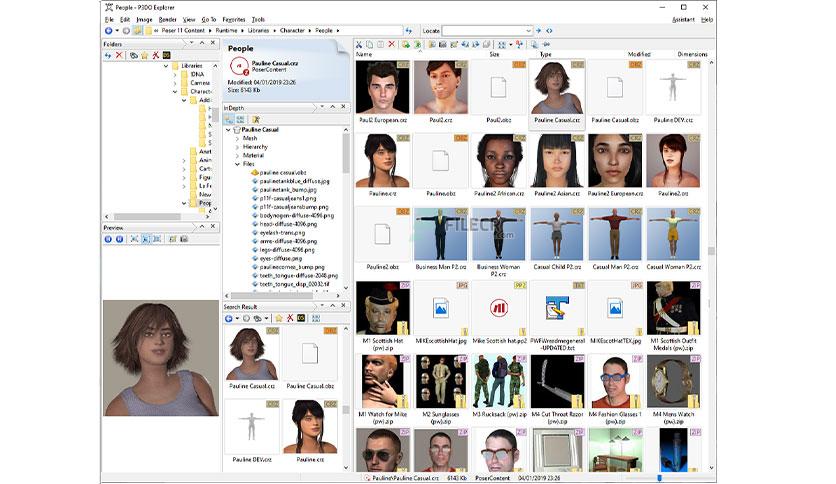This screenshot has width=836, height=484.
Task: Select the Pauline2 African.cr2 thumbnail
Action: tap(499, 166)
